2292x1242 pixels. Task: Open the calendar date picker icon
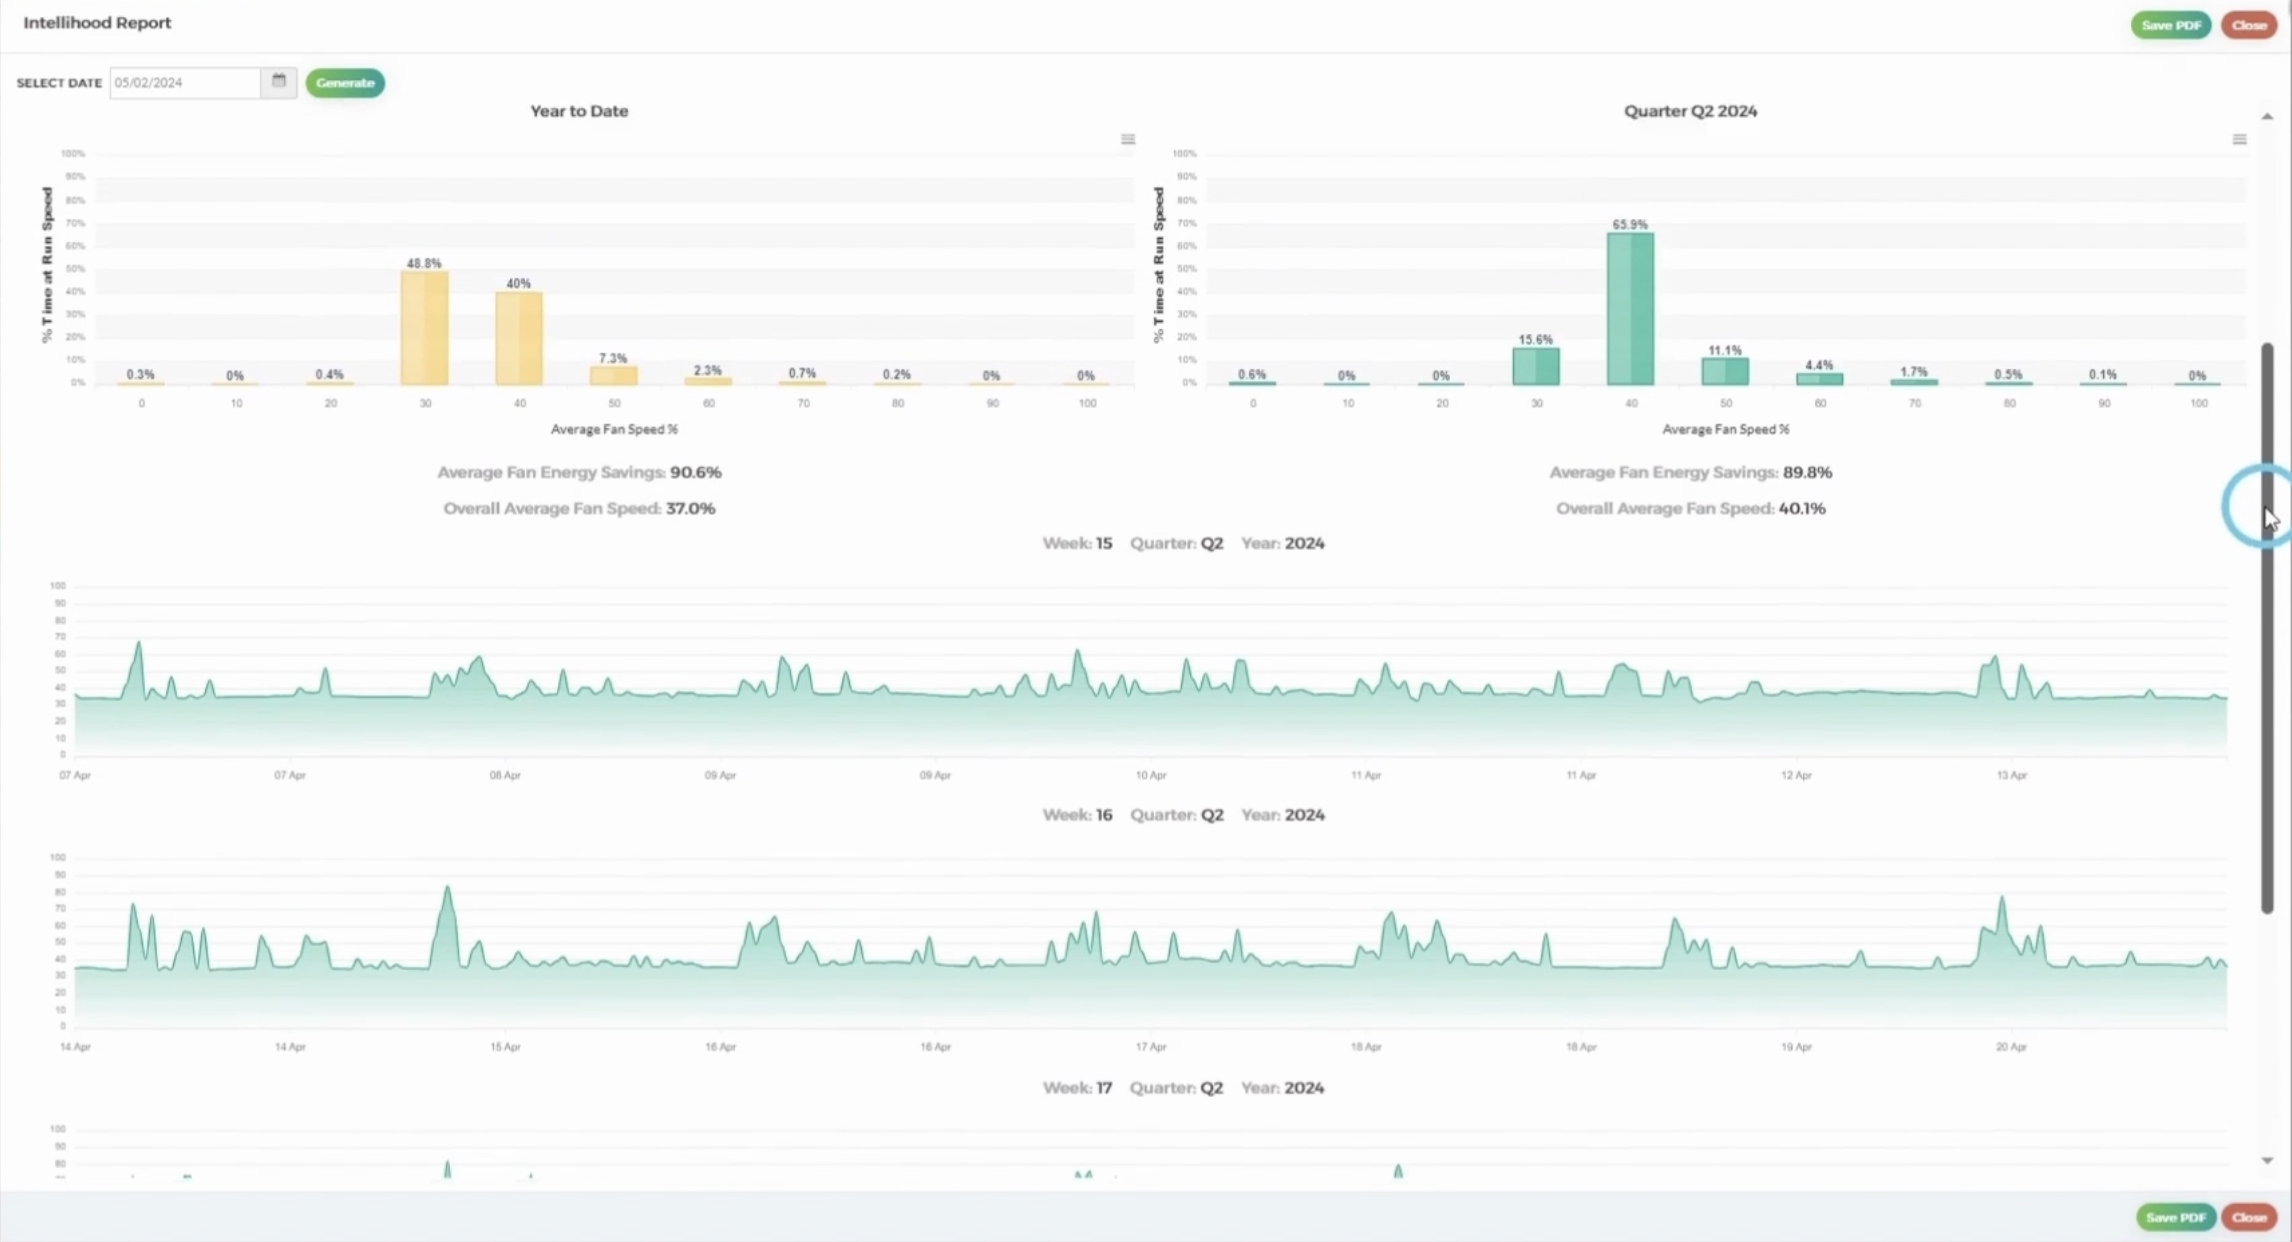point(279,82)
